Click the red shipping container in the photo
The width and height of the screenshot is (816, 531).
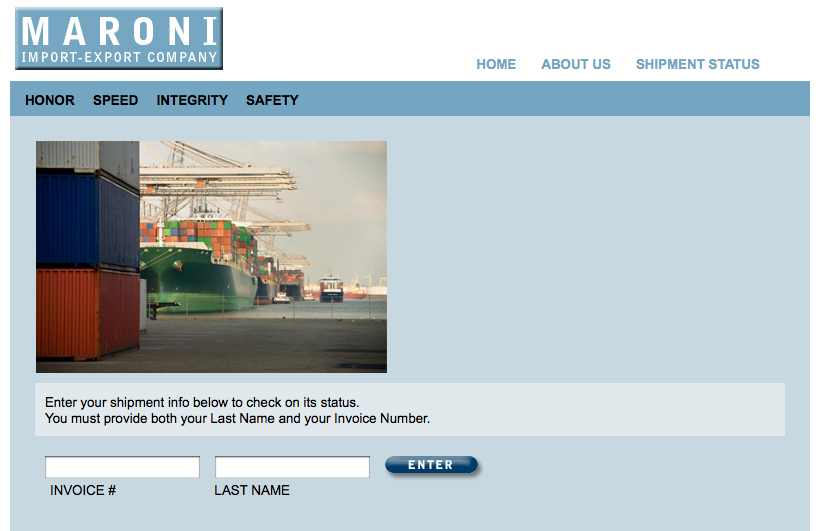pos(88,314)
